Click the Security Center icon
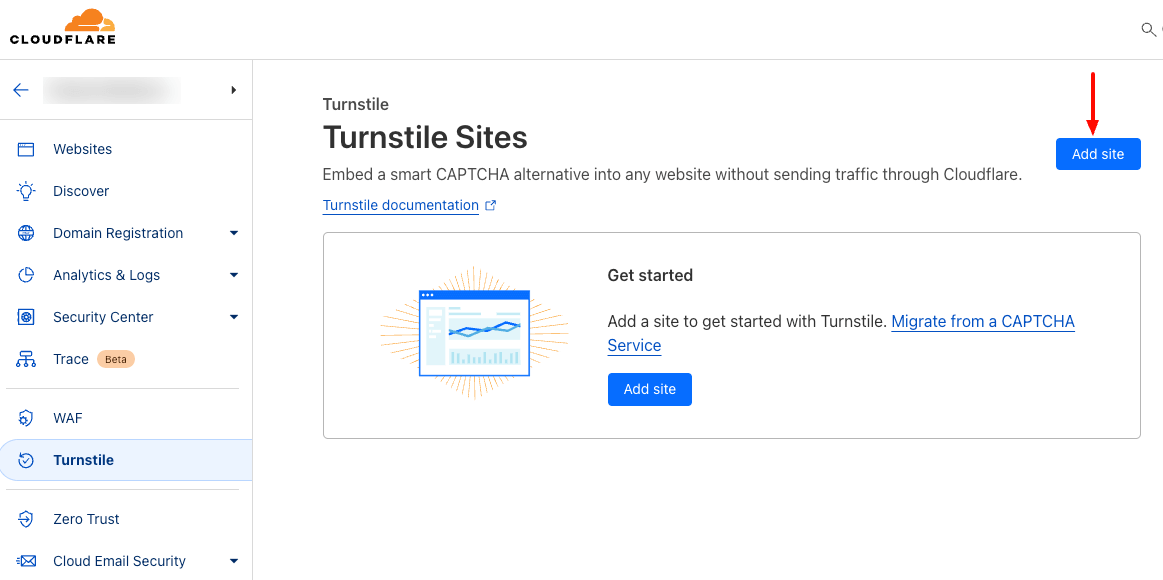The image size is (1163, 580). 26,317
